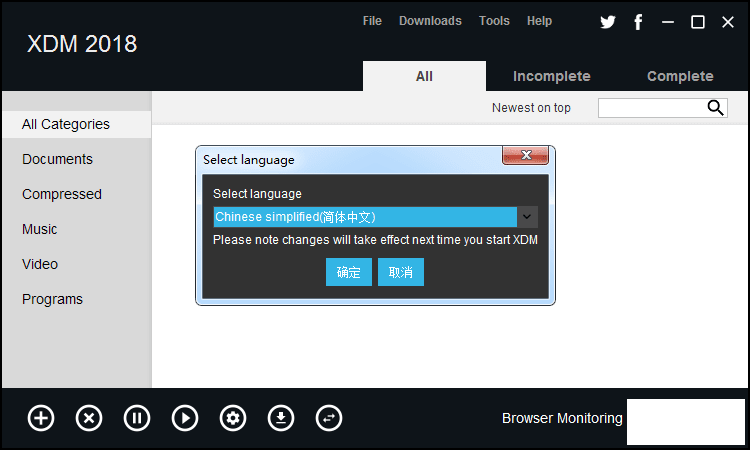Open the File menu
750x450 pixels.
coord(372,21)
